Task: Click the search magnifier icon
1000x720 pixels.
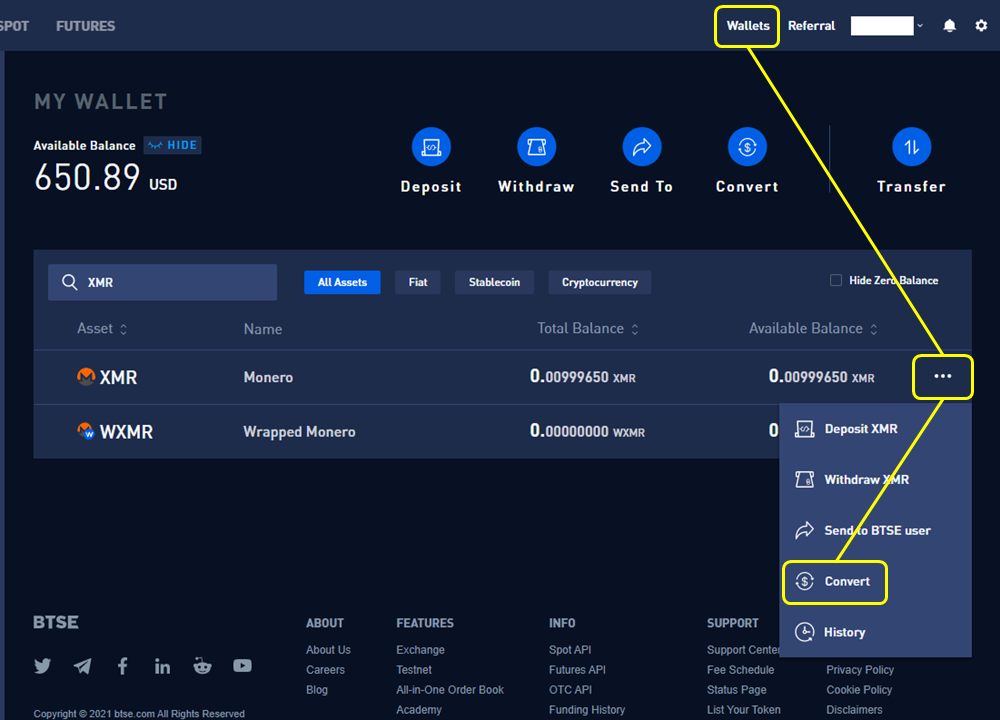Action: (x=70, y=282)
